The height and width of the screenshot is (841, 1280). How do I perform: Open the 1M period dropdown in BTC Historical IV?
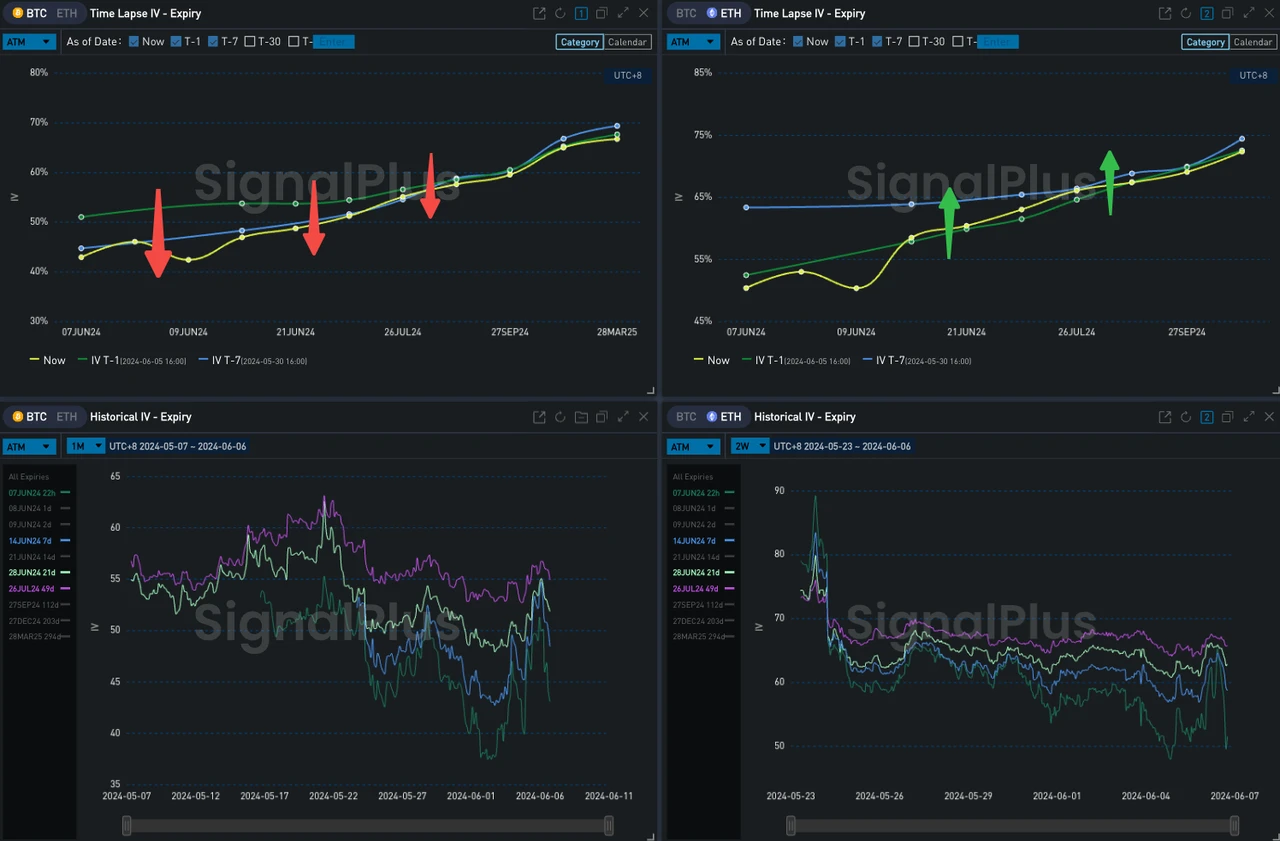85,446
